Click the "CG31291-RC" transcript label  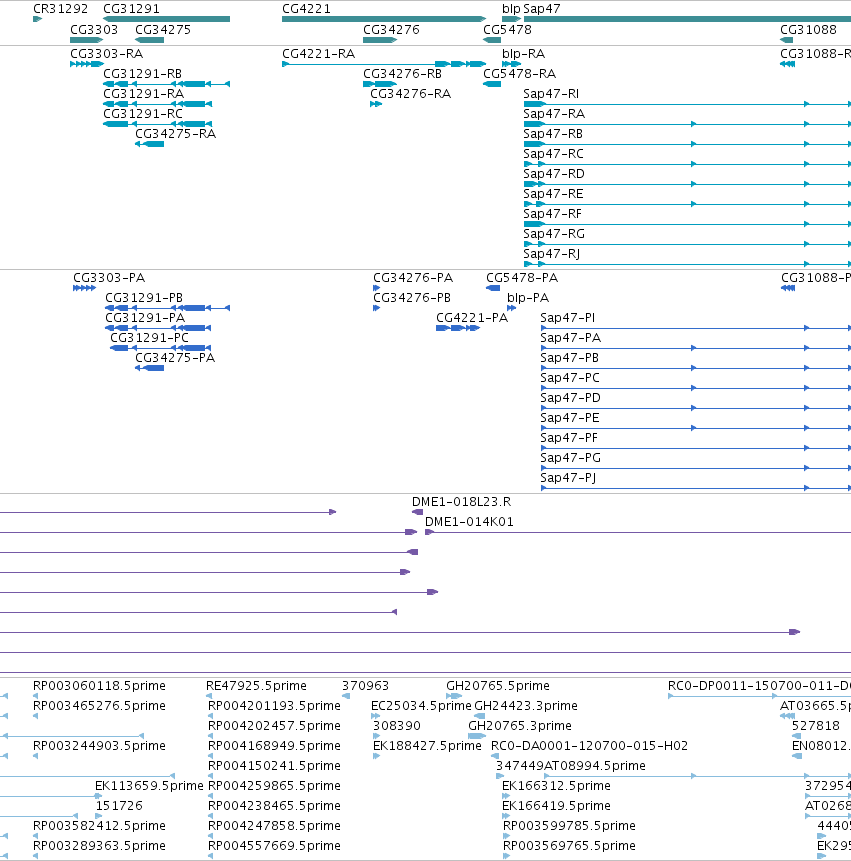143,114
